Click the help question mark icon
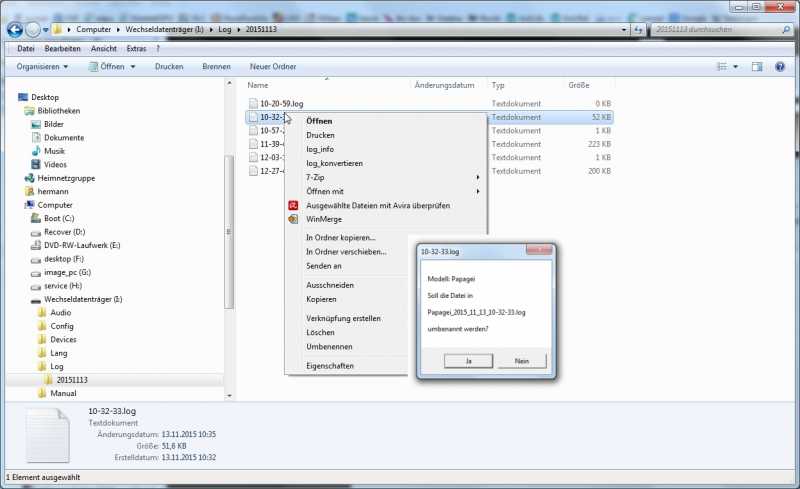This screenshot has height=489, width=800. pos(780,66)
